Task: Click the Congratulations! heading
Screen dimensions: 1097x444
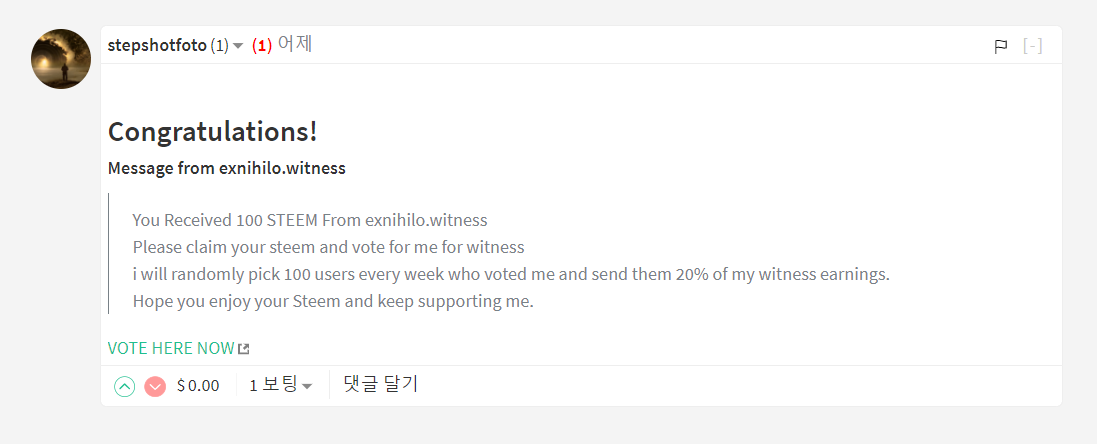Action: coord(212,132)
